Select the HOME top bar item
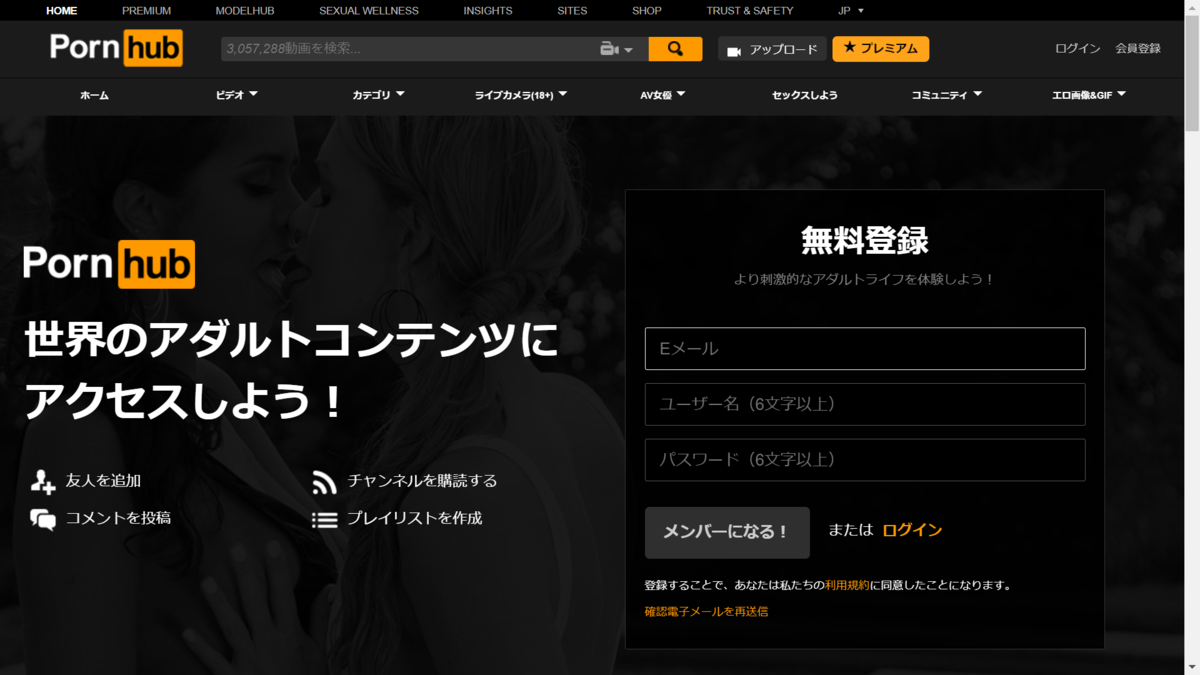1200x675 pixels. click(x=62, y=11)
